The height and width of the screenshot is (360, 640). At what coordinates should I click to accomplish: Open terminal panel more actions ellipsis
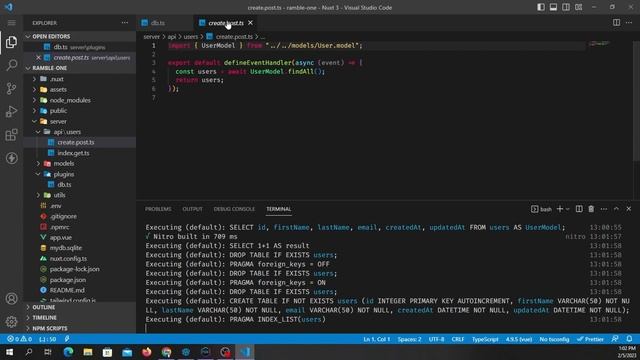coord(604,209)
